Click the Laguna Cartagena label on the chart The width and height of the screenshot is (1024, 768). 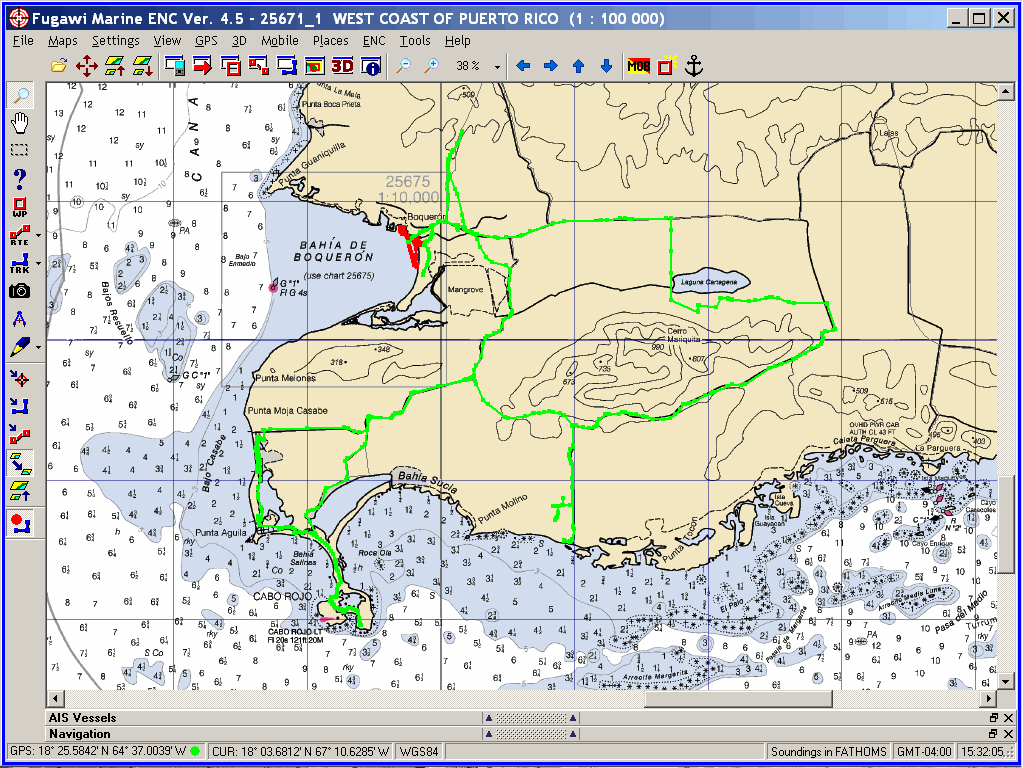711,281
